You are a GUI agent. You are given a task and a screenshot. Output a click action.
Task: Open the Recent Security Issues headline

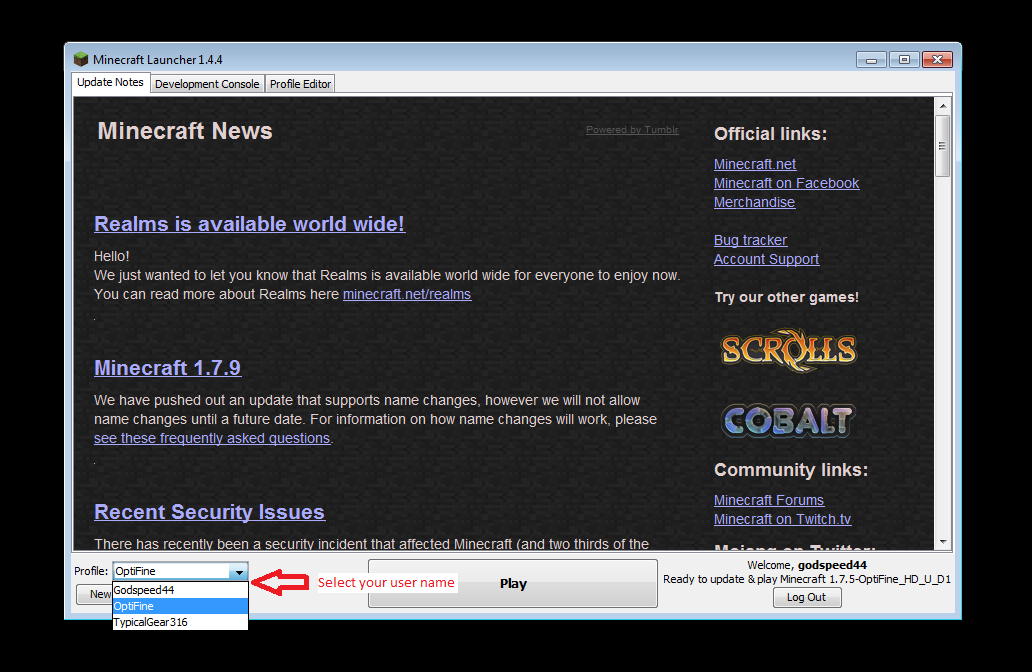pyautogui.click(x=209, y=511)
